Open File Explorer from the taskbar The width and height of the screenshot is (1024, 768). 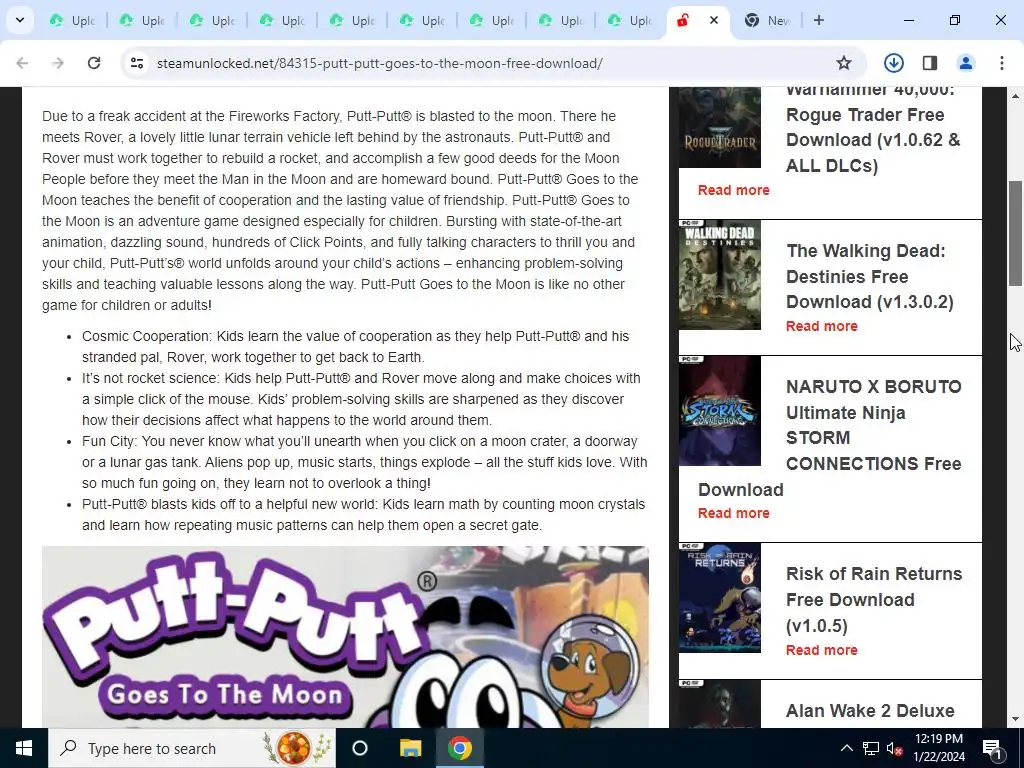point(410,748)
